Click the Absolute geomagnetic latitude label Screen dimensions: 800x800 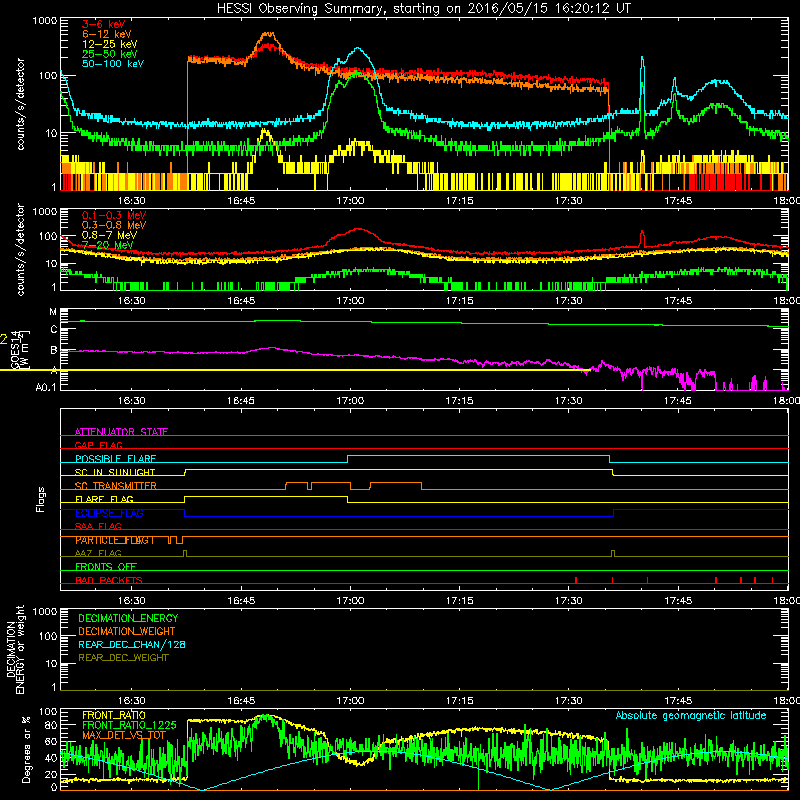click(691, 715)
